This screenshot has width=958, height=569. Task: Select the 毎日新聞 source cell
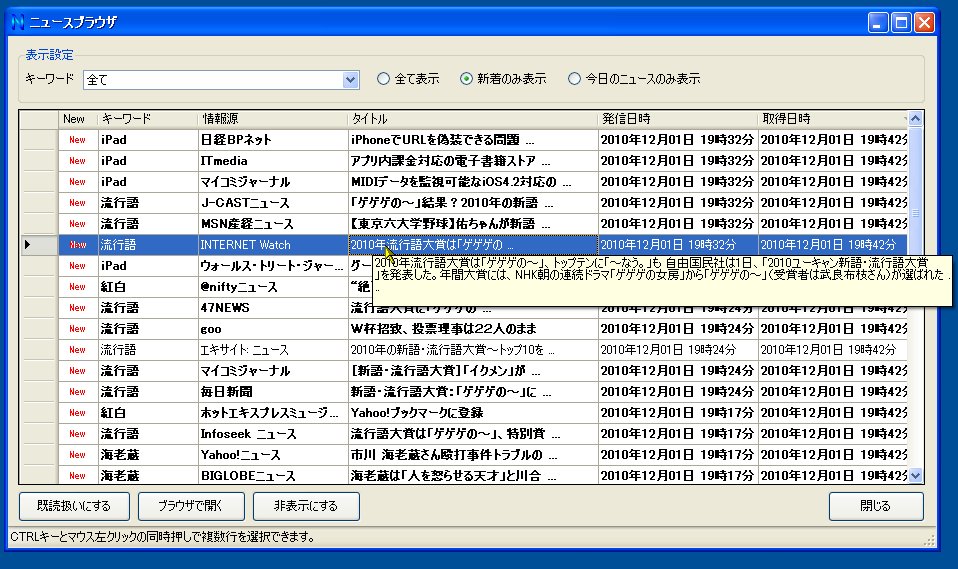click(x=273, y=392)
